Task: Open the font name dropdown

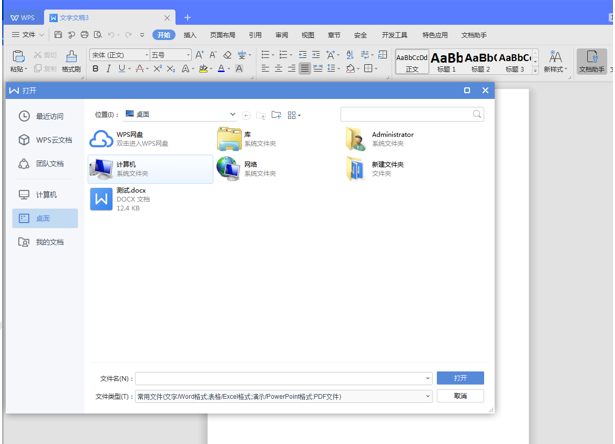Action: [x=147, y=55]
